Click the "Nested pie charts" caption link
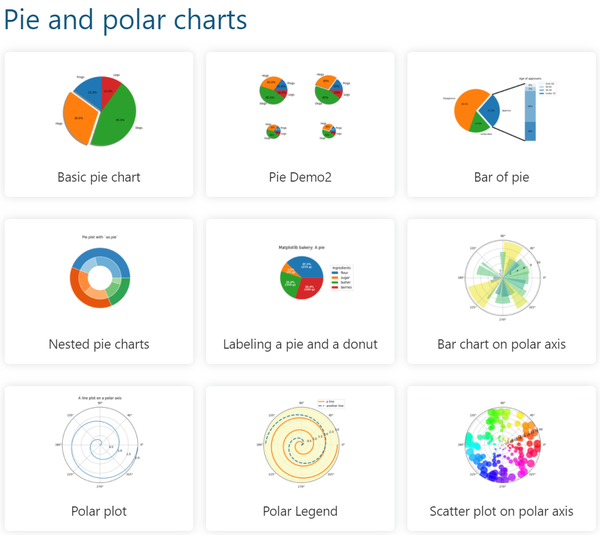Screen dimensions: 600x535 (98, 344)
